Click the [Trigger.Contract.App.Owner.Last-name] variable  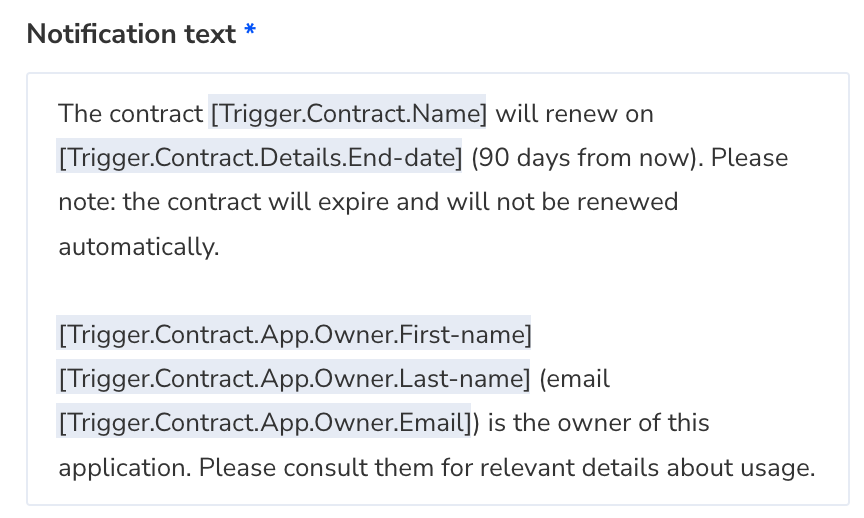coord(293,379)
